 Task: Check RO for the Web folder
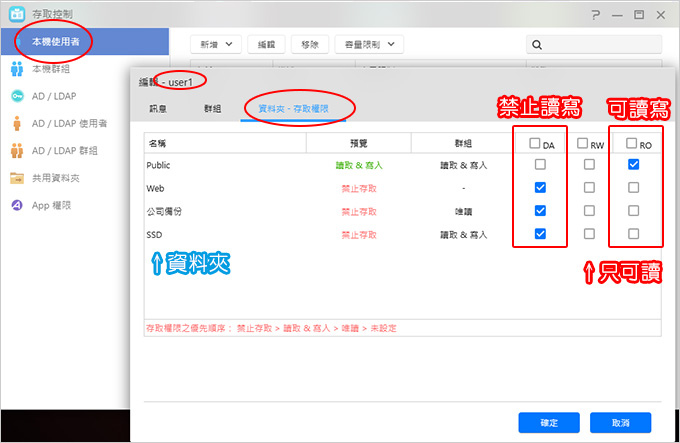pyautogui.click(x=634, y=188)
